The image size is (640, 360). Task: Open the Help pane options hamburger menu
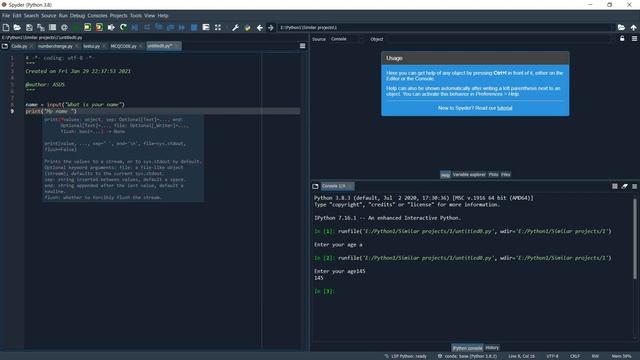[634, 39]
